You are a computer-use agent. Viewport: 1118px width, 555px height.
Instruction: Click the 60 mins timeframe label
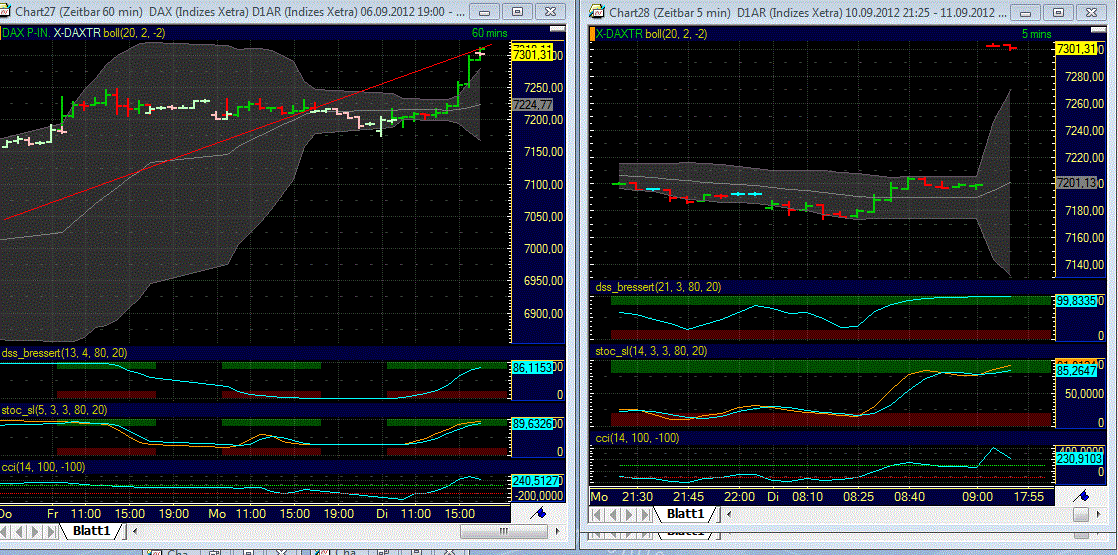click(x=488, y=33)
